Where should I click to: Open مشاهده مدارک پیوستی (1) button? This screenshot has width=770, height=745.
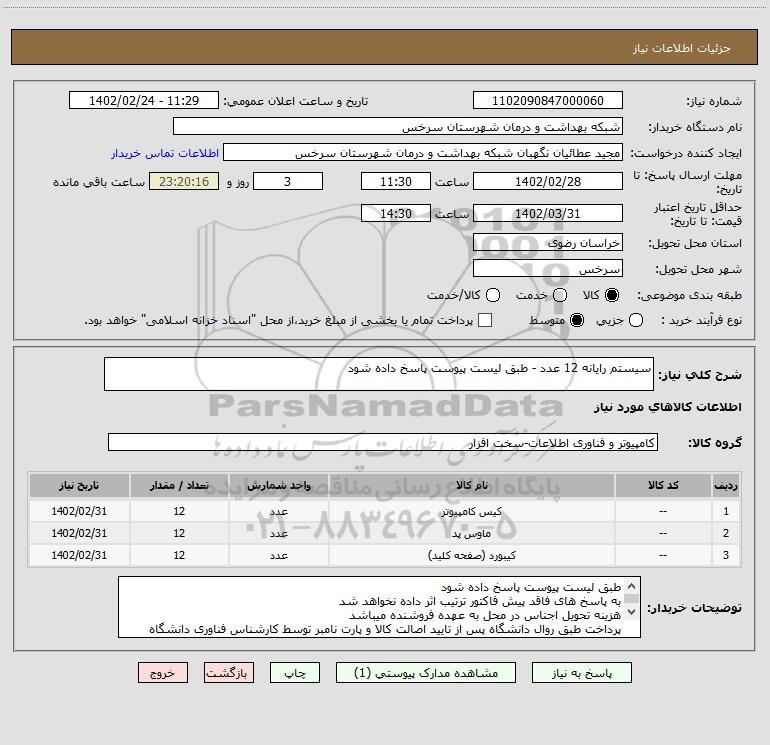[426, 673]
